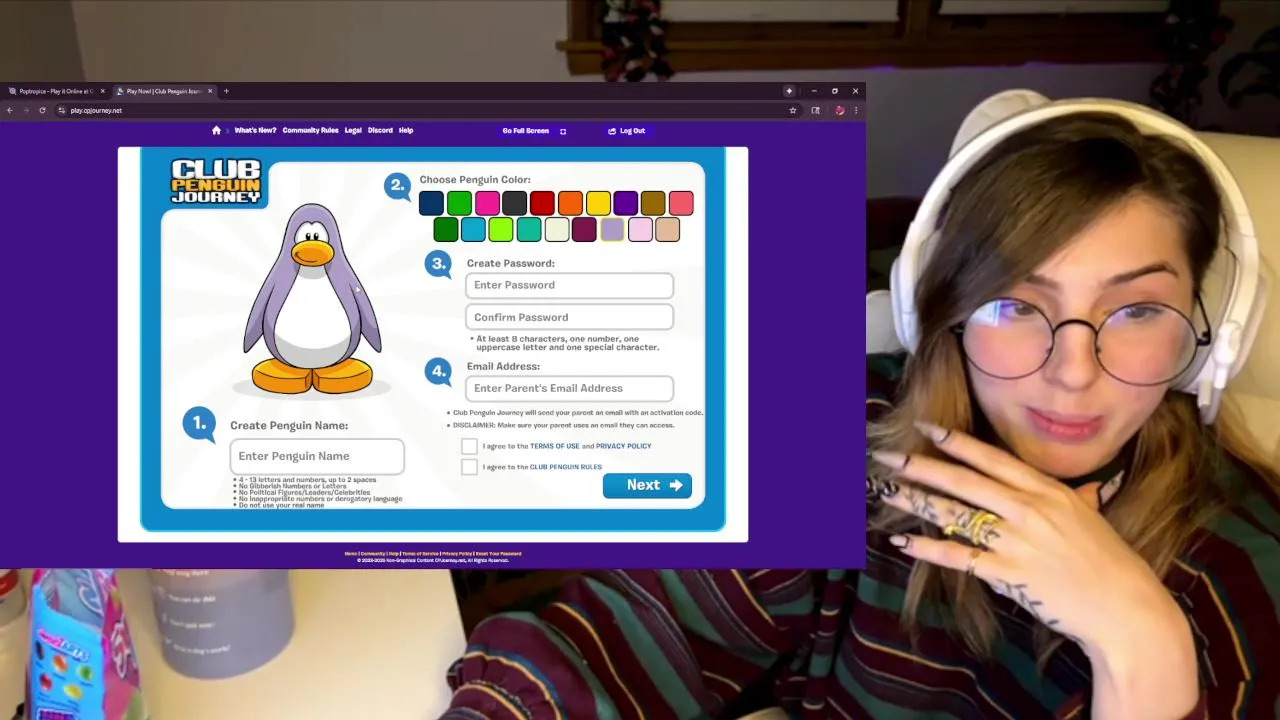This screenshot has height=720, width=1280.
Task: Click the browser address bar URL
Action: coord(96,110)
